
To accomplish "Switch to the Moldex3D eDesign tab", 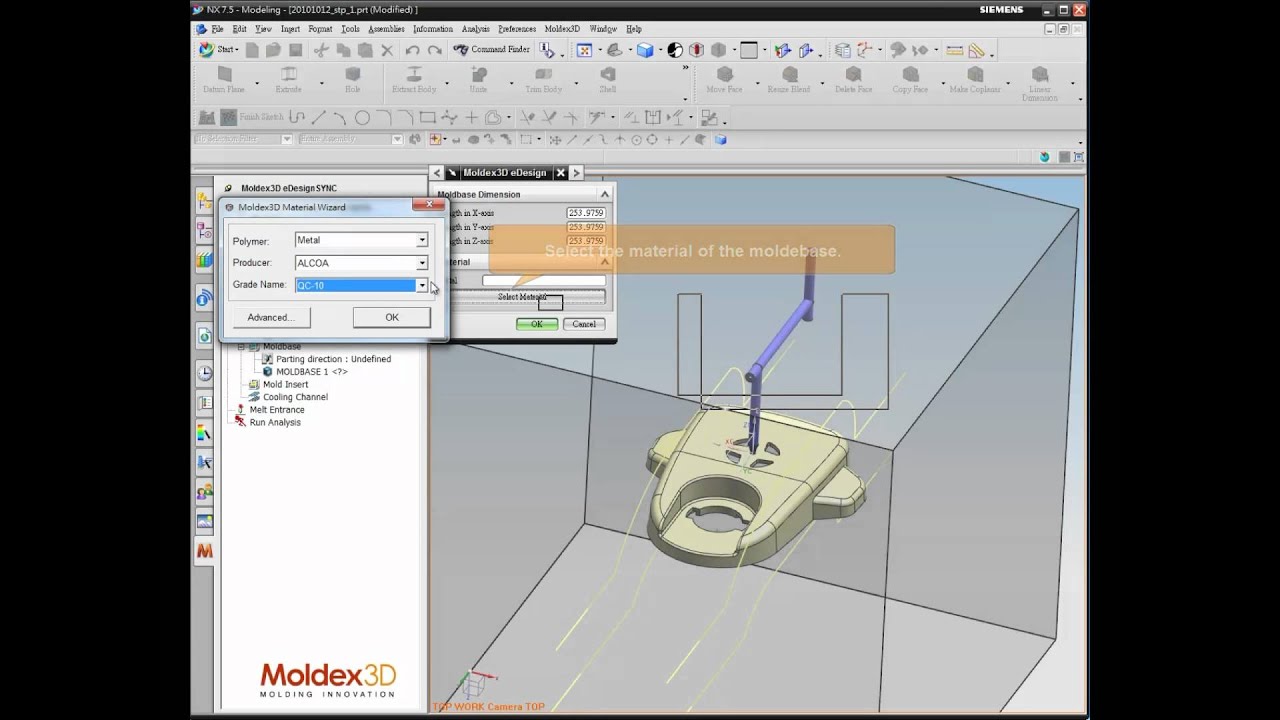I will point(504,173).
